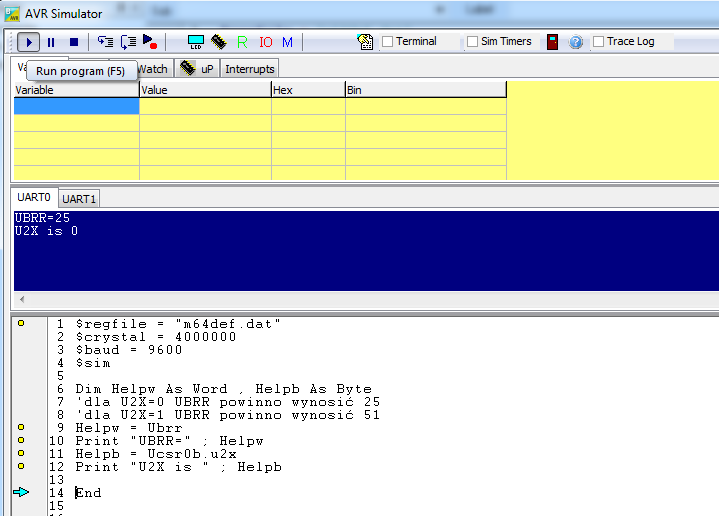
Task: Click the Variable column header
Action: point(76,90)
